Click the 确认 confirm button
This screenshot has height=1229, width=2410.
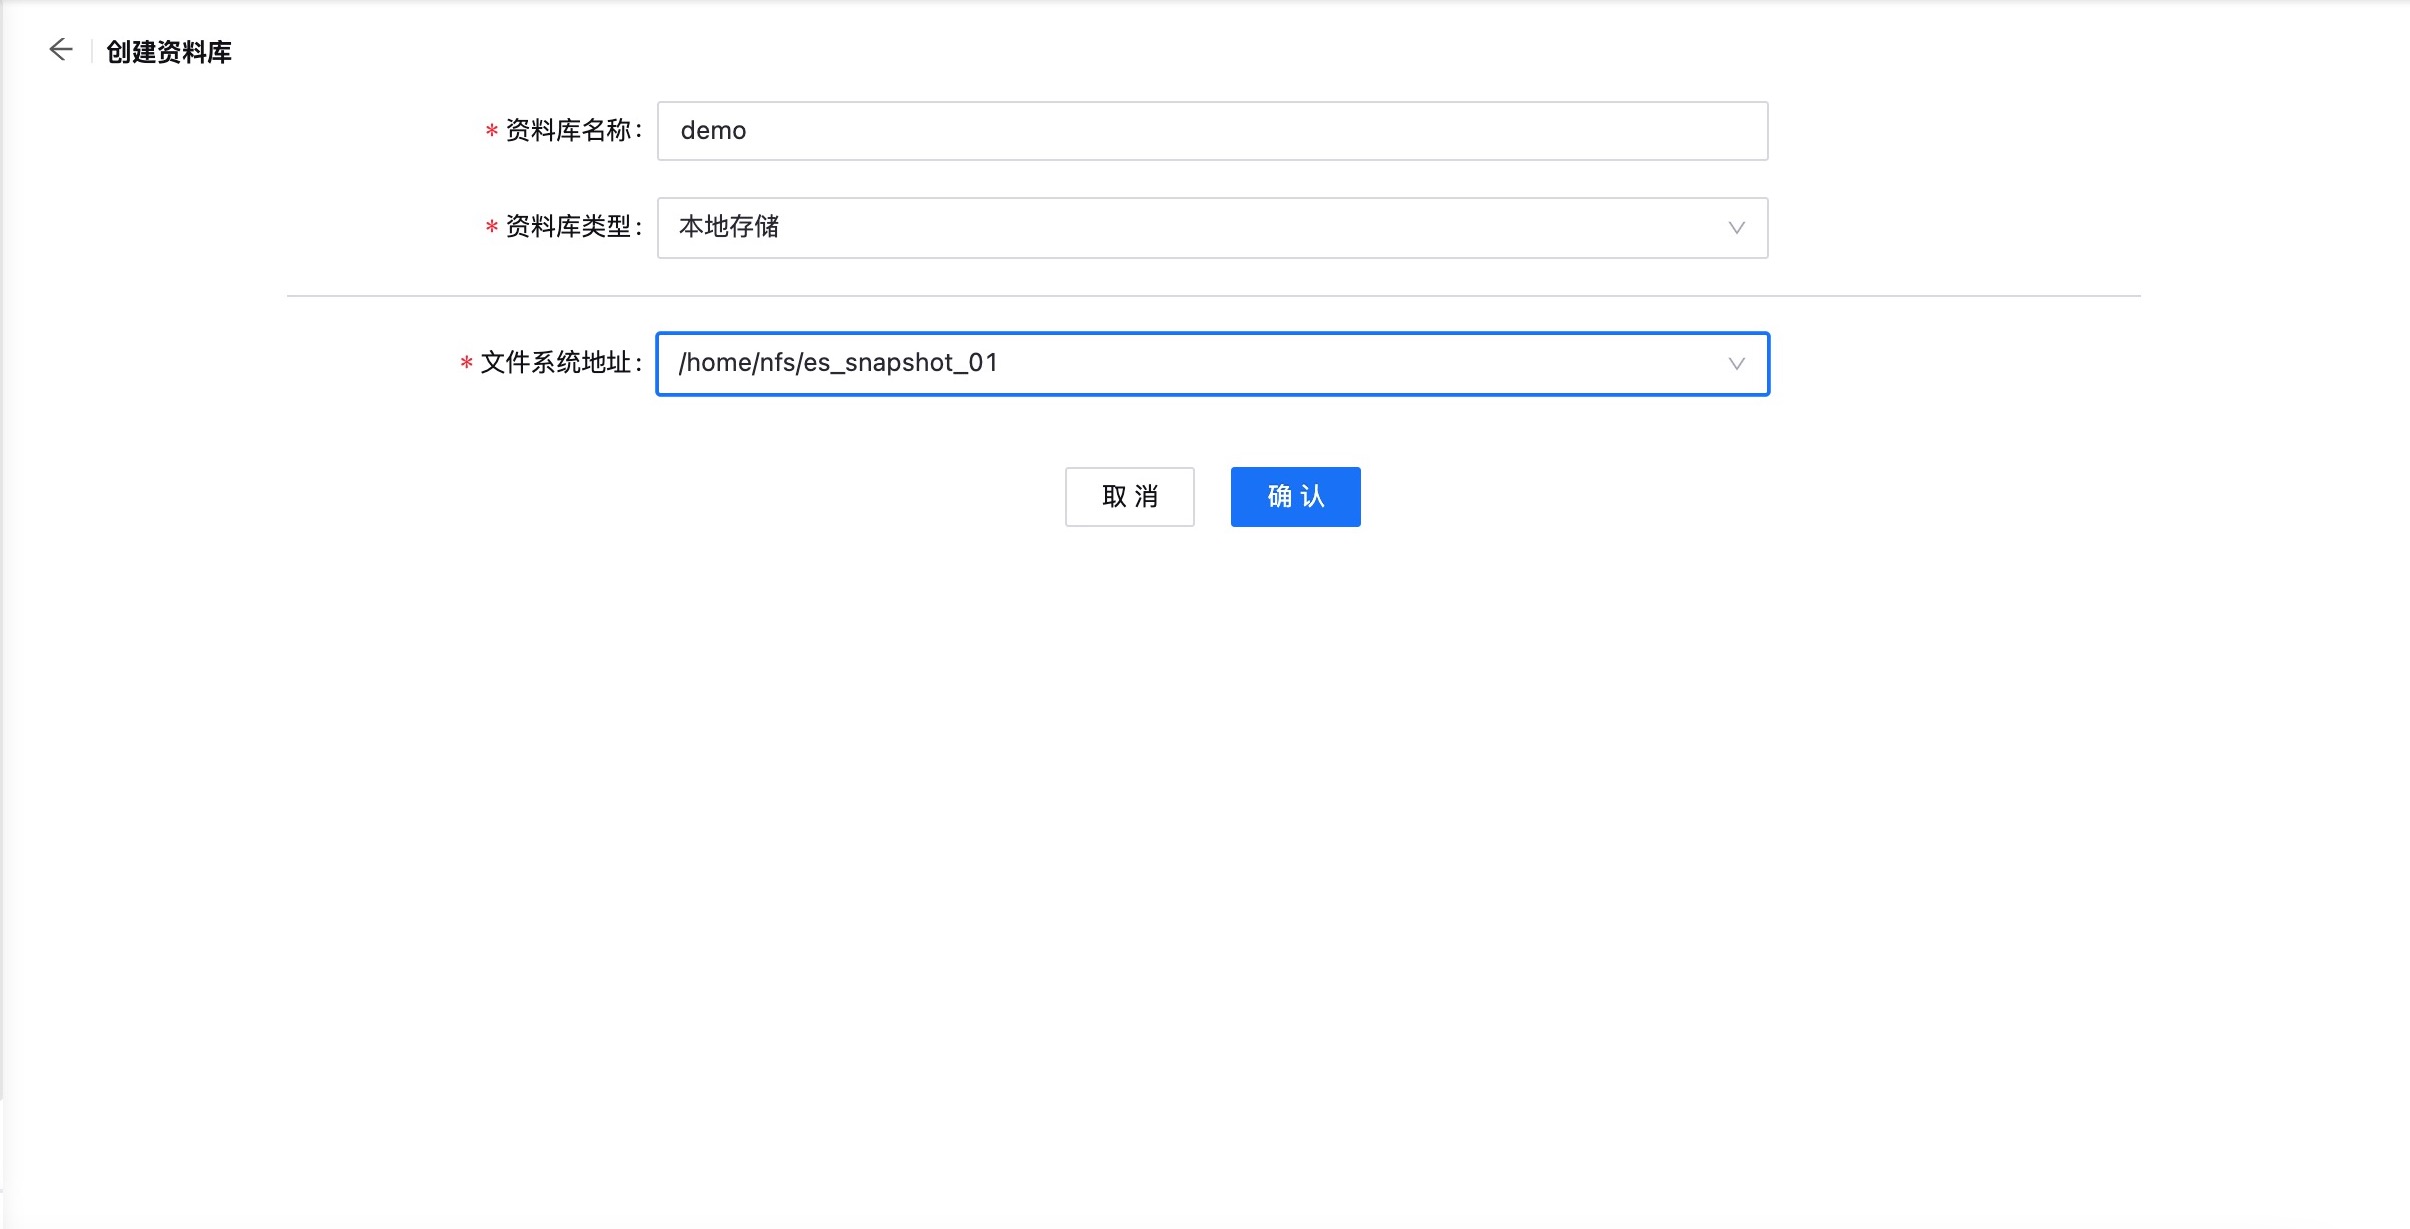pos(1294,496)
